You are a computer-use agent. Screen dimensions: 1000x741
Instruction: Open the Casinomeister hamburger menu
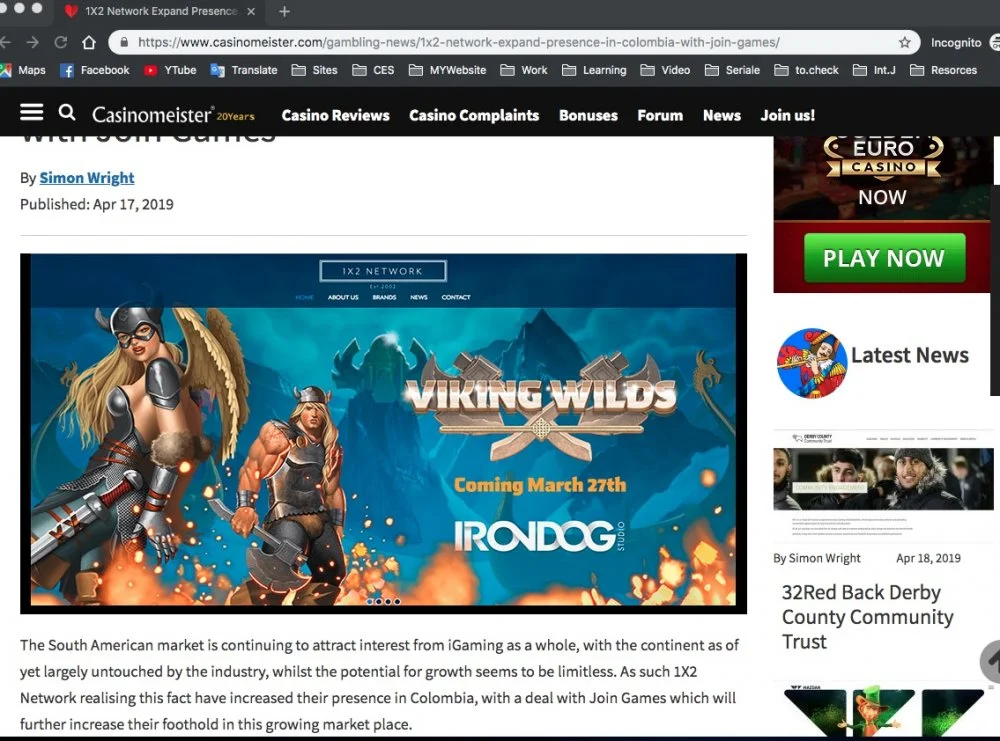pyautogui.click(x=32, y=113)
